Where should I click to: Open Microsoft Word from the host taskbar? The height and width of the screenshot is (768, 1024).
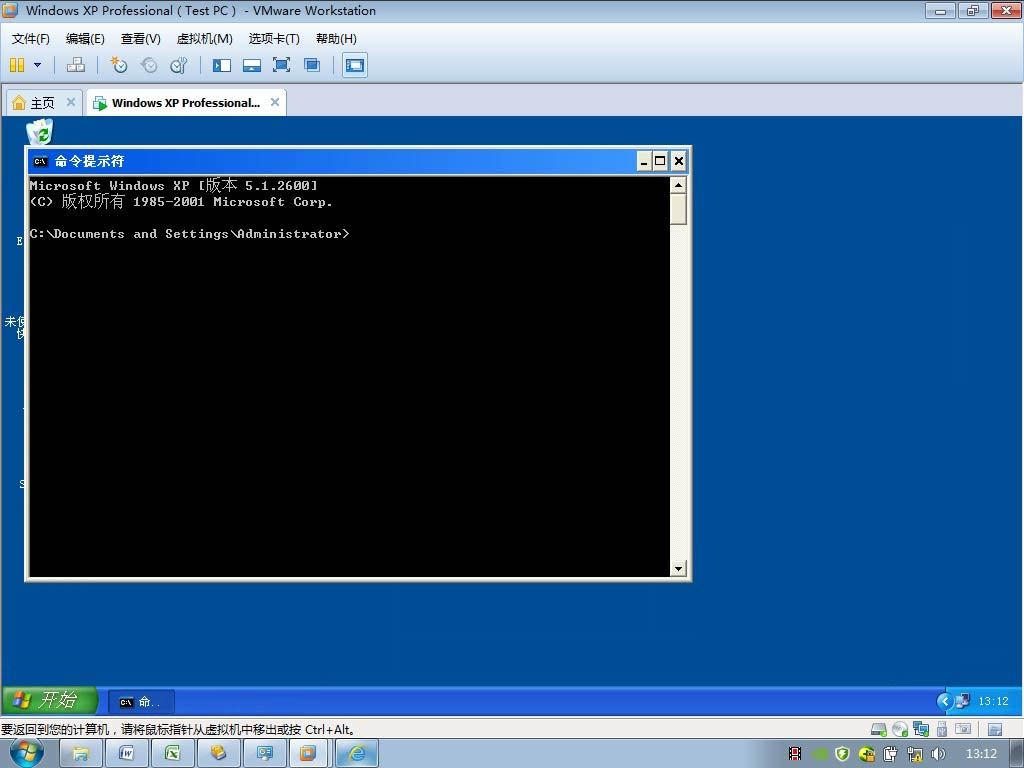point(127,754)
